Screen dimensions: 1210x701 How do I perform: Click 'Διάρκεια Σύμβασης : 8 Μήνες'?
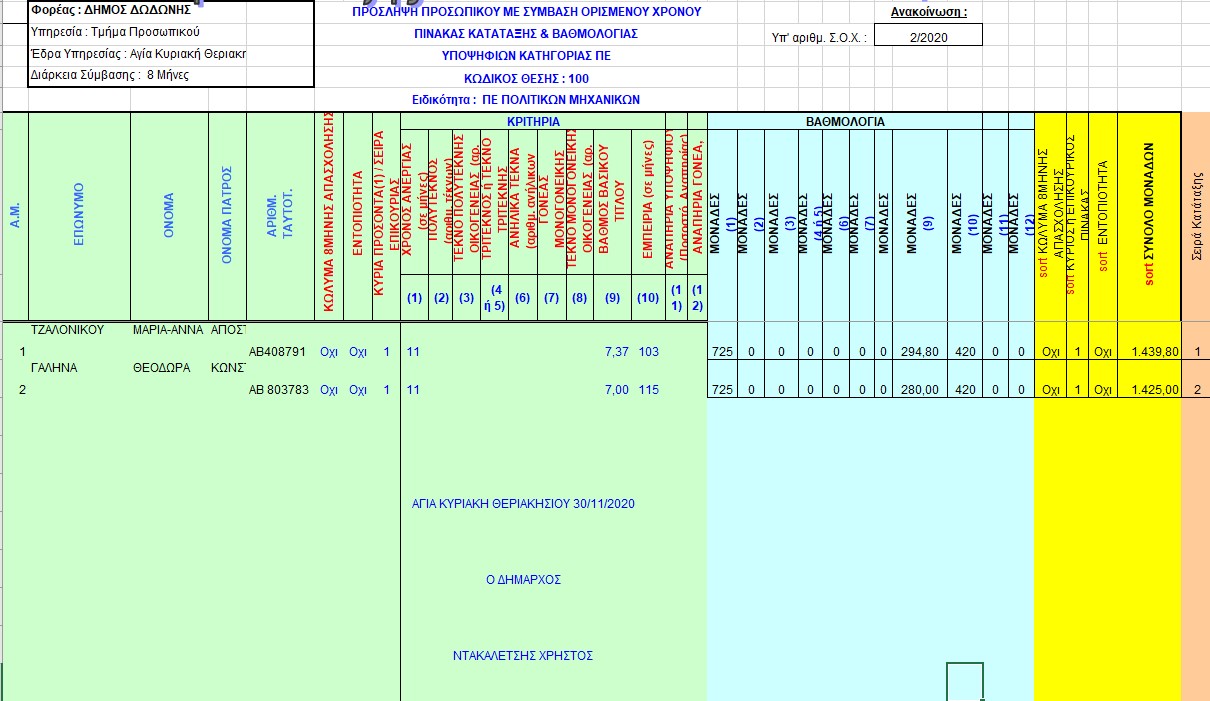[110, 75]
